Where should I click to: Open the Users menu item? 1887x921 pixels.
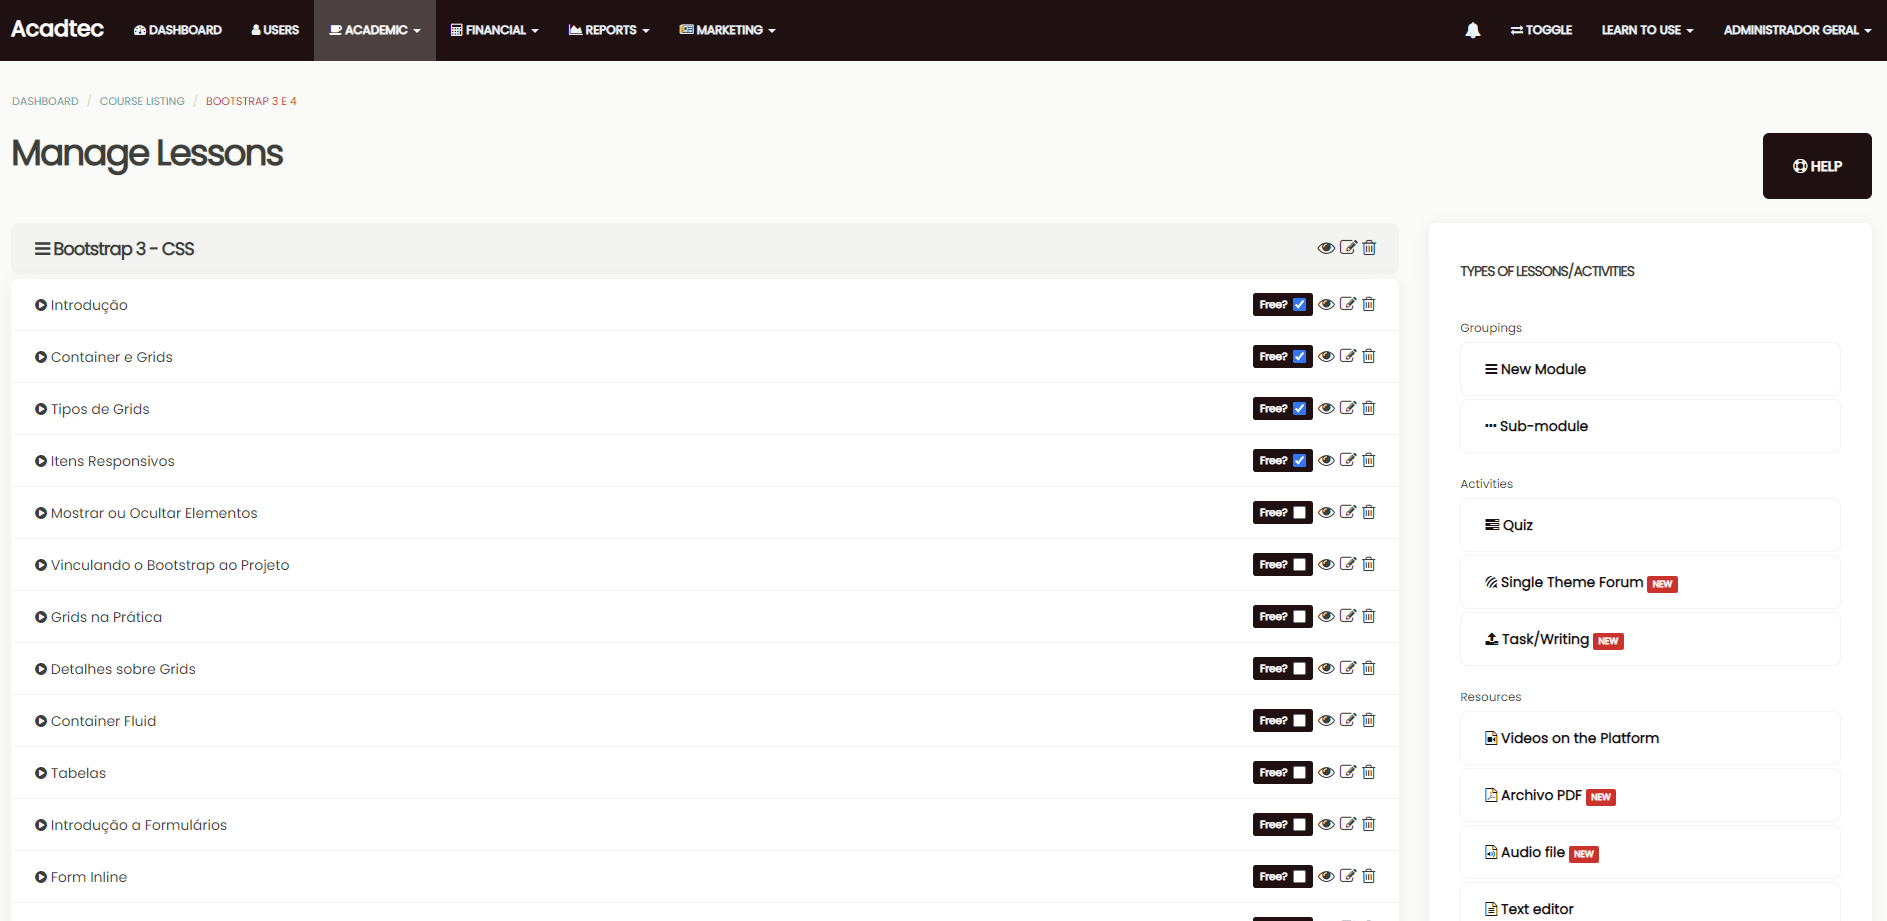(275, 30)
